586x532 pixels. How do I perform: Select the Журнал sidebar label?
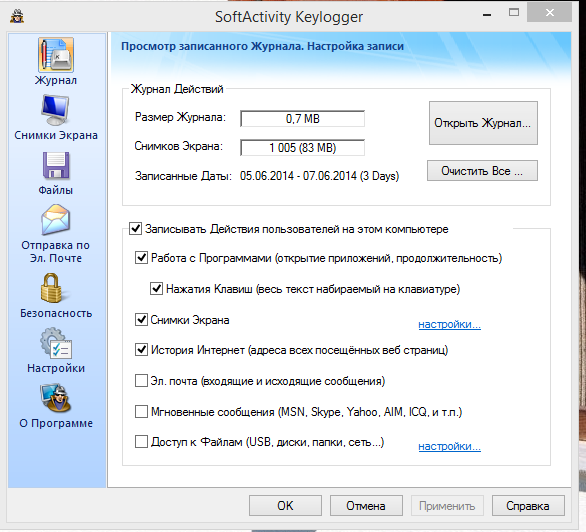[x=56, y=80]
